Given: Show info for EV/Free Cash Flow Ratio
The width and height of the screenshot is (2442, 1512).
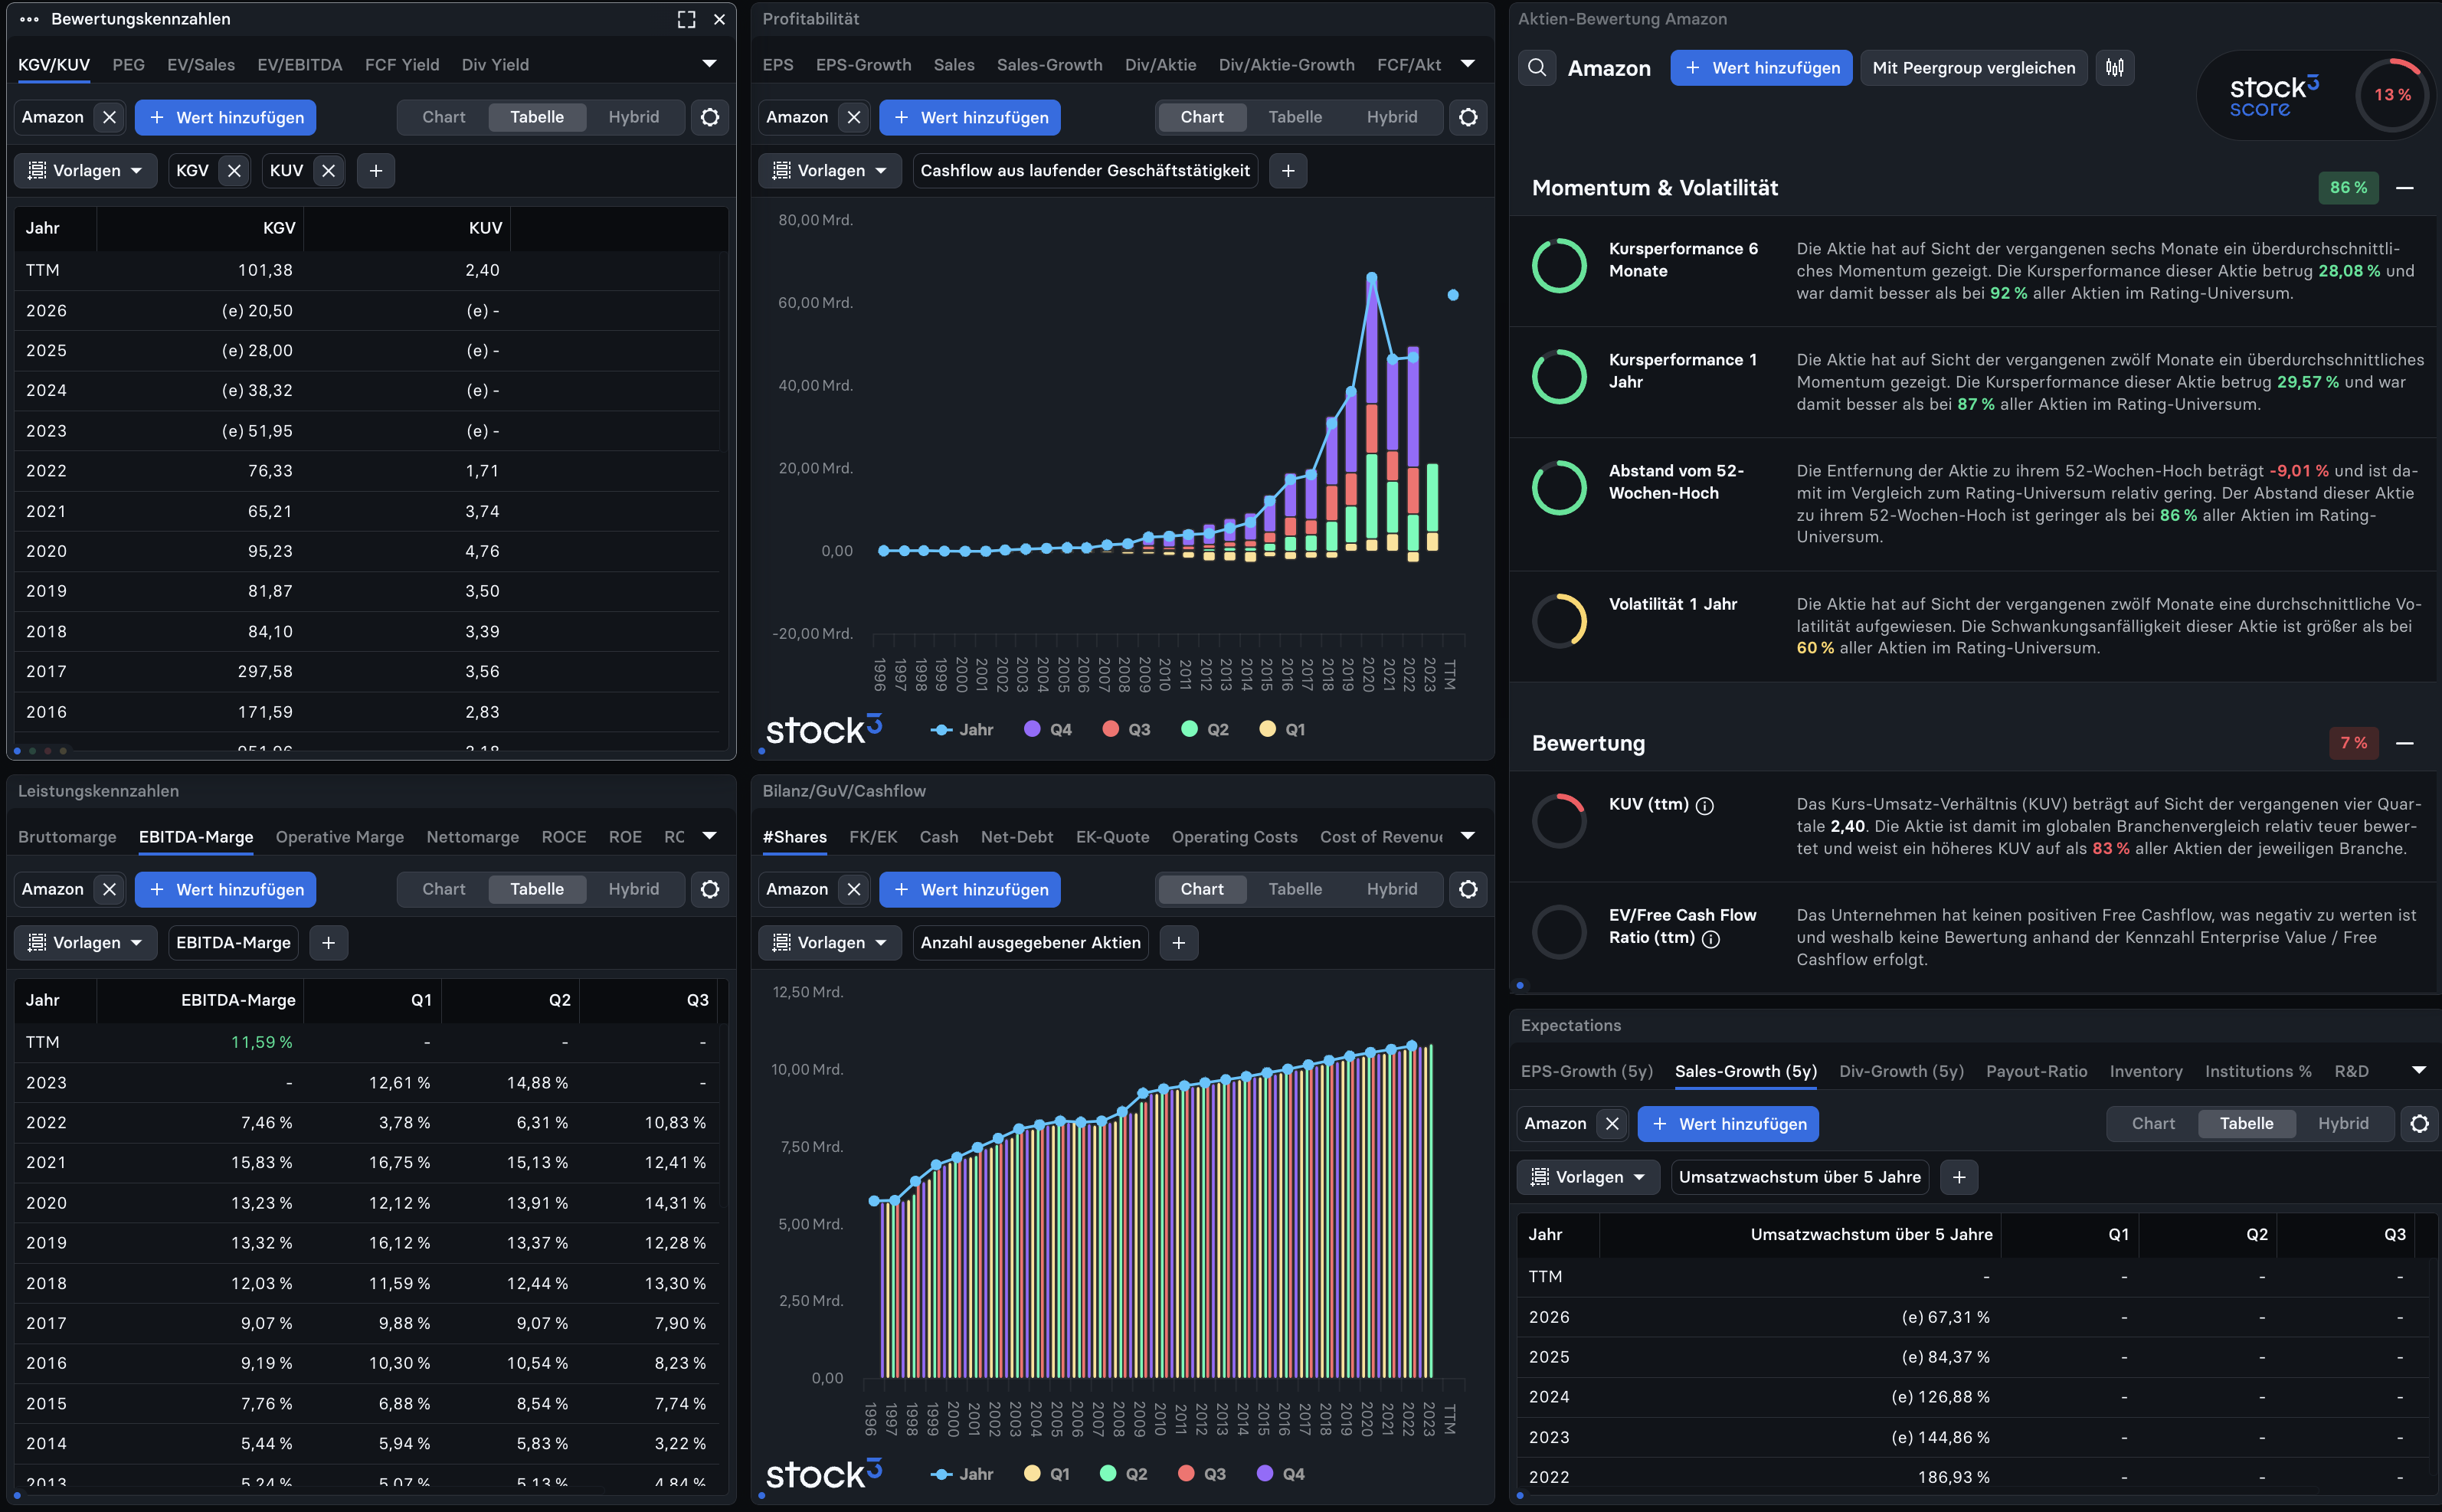Looking at the screenshot, I should click(1711, 939).
